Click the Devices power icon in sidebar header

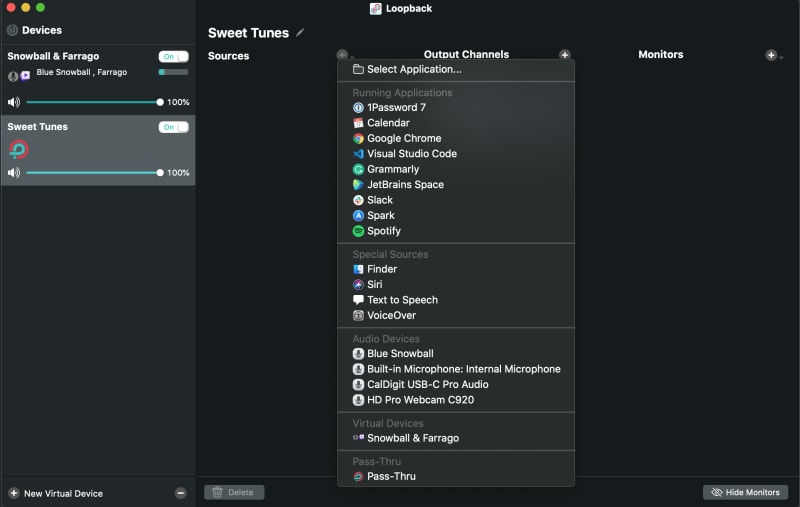click(12, 30)
